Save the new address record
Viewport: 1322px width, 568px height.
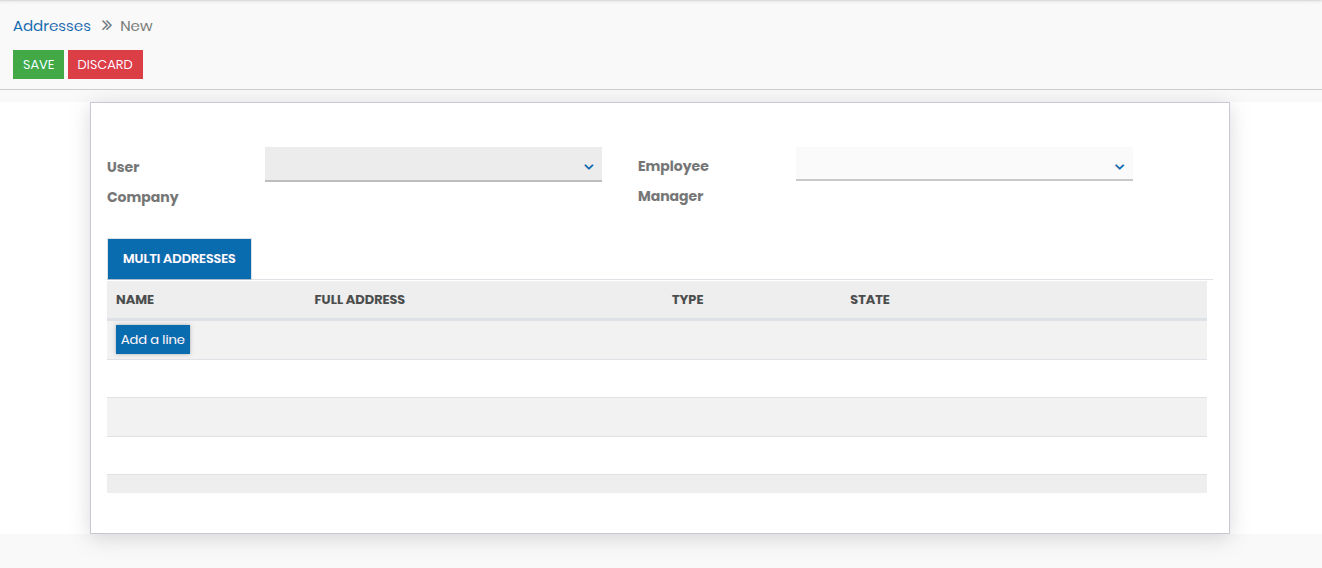tap(38, 65)
